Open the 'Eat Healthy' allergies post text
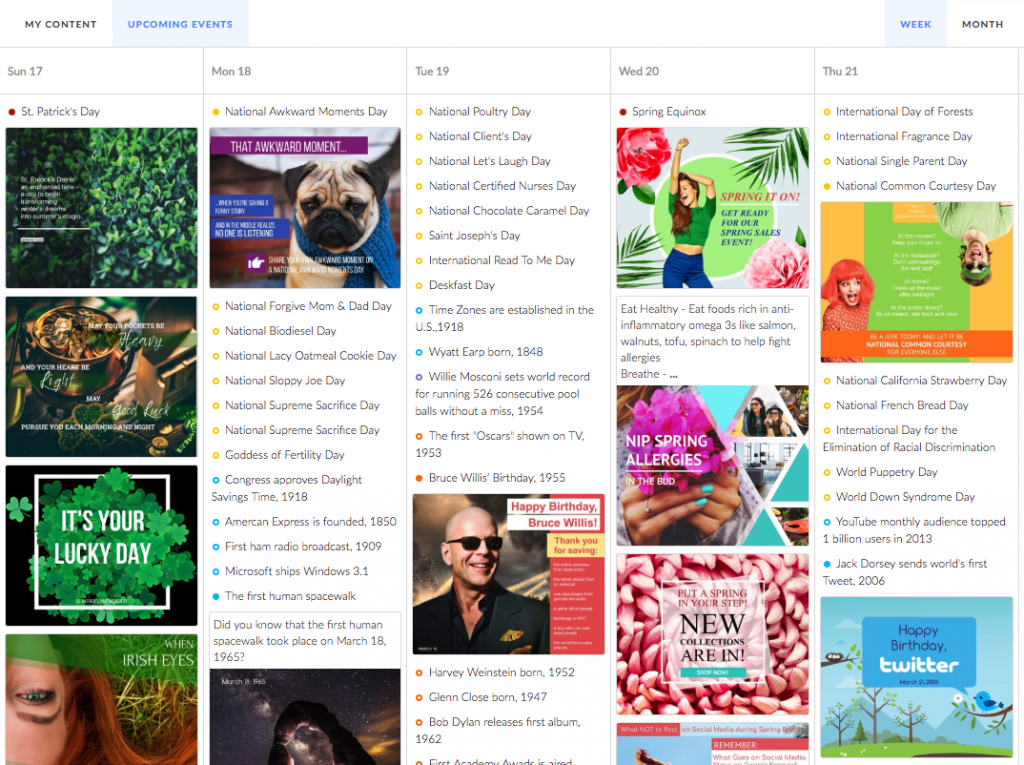 pos(712,341)
